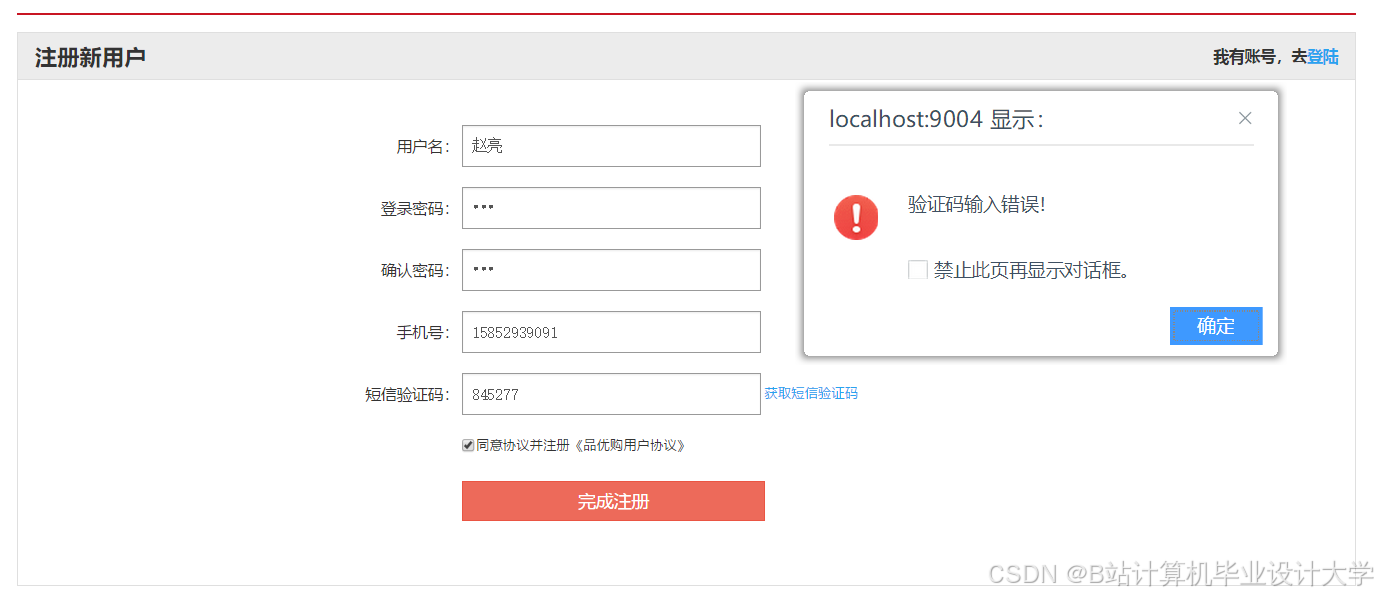The image size is (1378, 597).
Task: Click the 完成注册 registration button
Action: coord(613,500)
